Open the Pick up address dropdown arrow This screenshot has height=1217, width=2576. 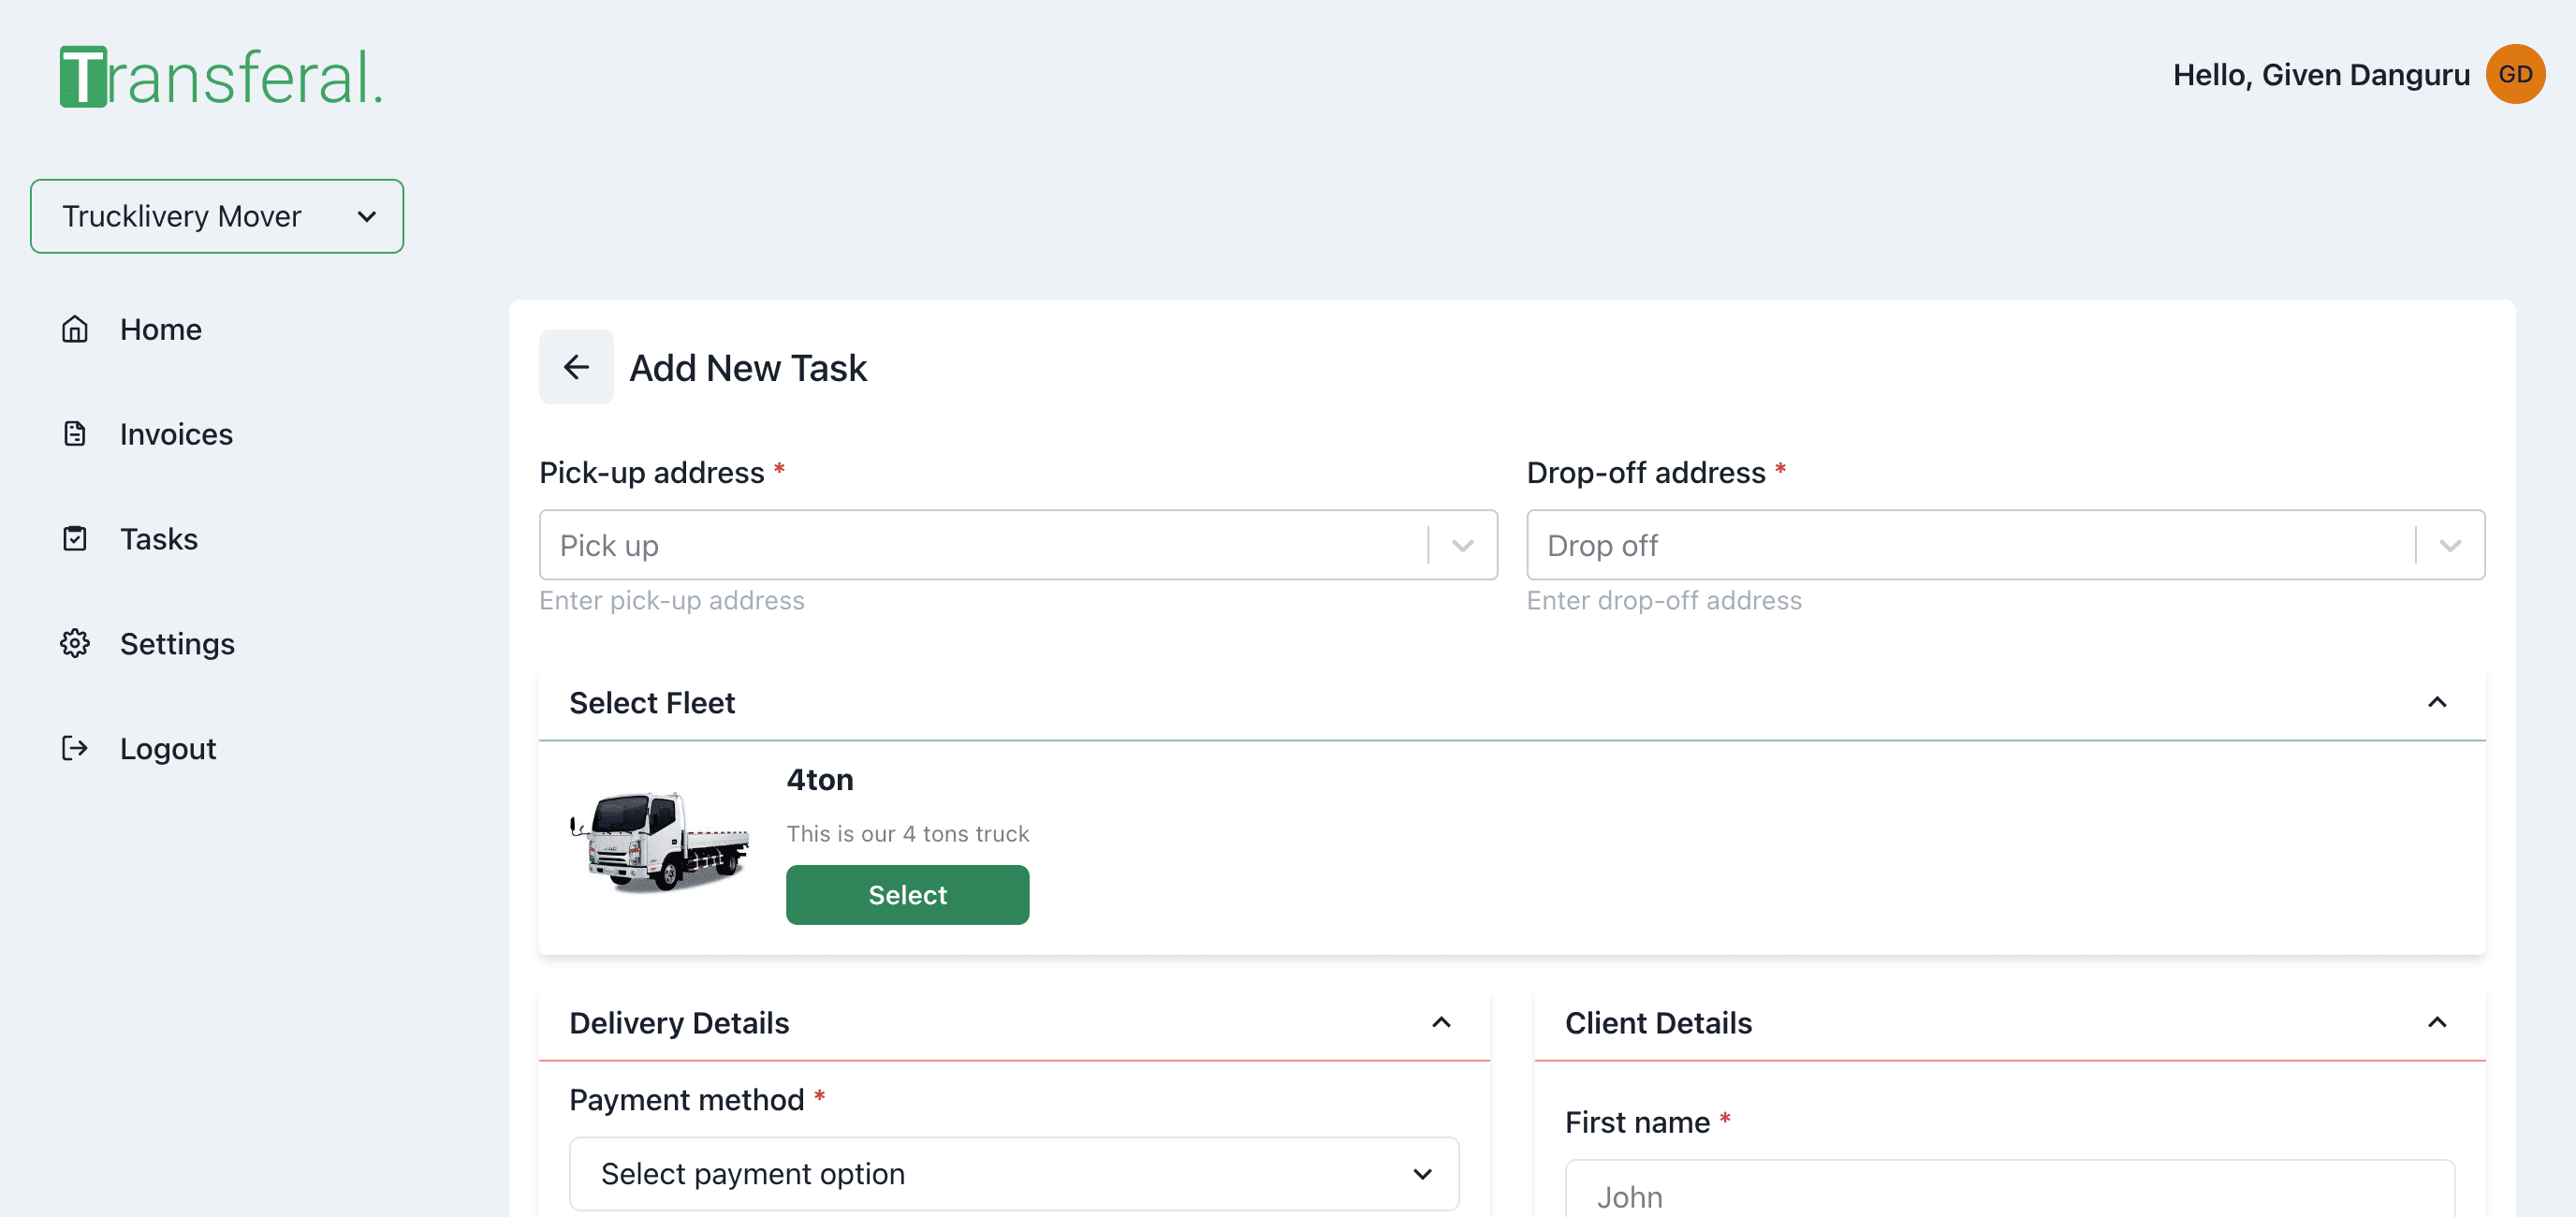click(x=1462, y=545)
